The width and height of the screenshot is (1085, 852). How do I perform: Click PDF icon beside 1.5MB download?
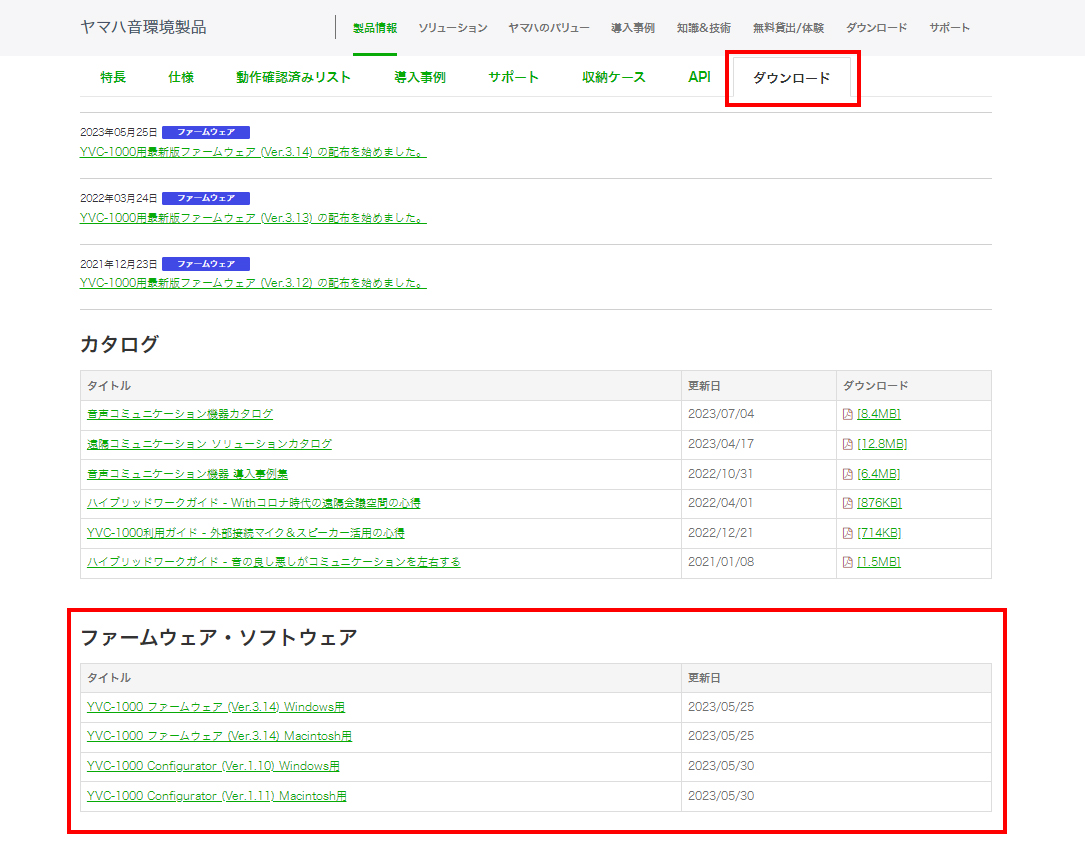click(x=848, y=562)
